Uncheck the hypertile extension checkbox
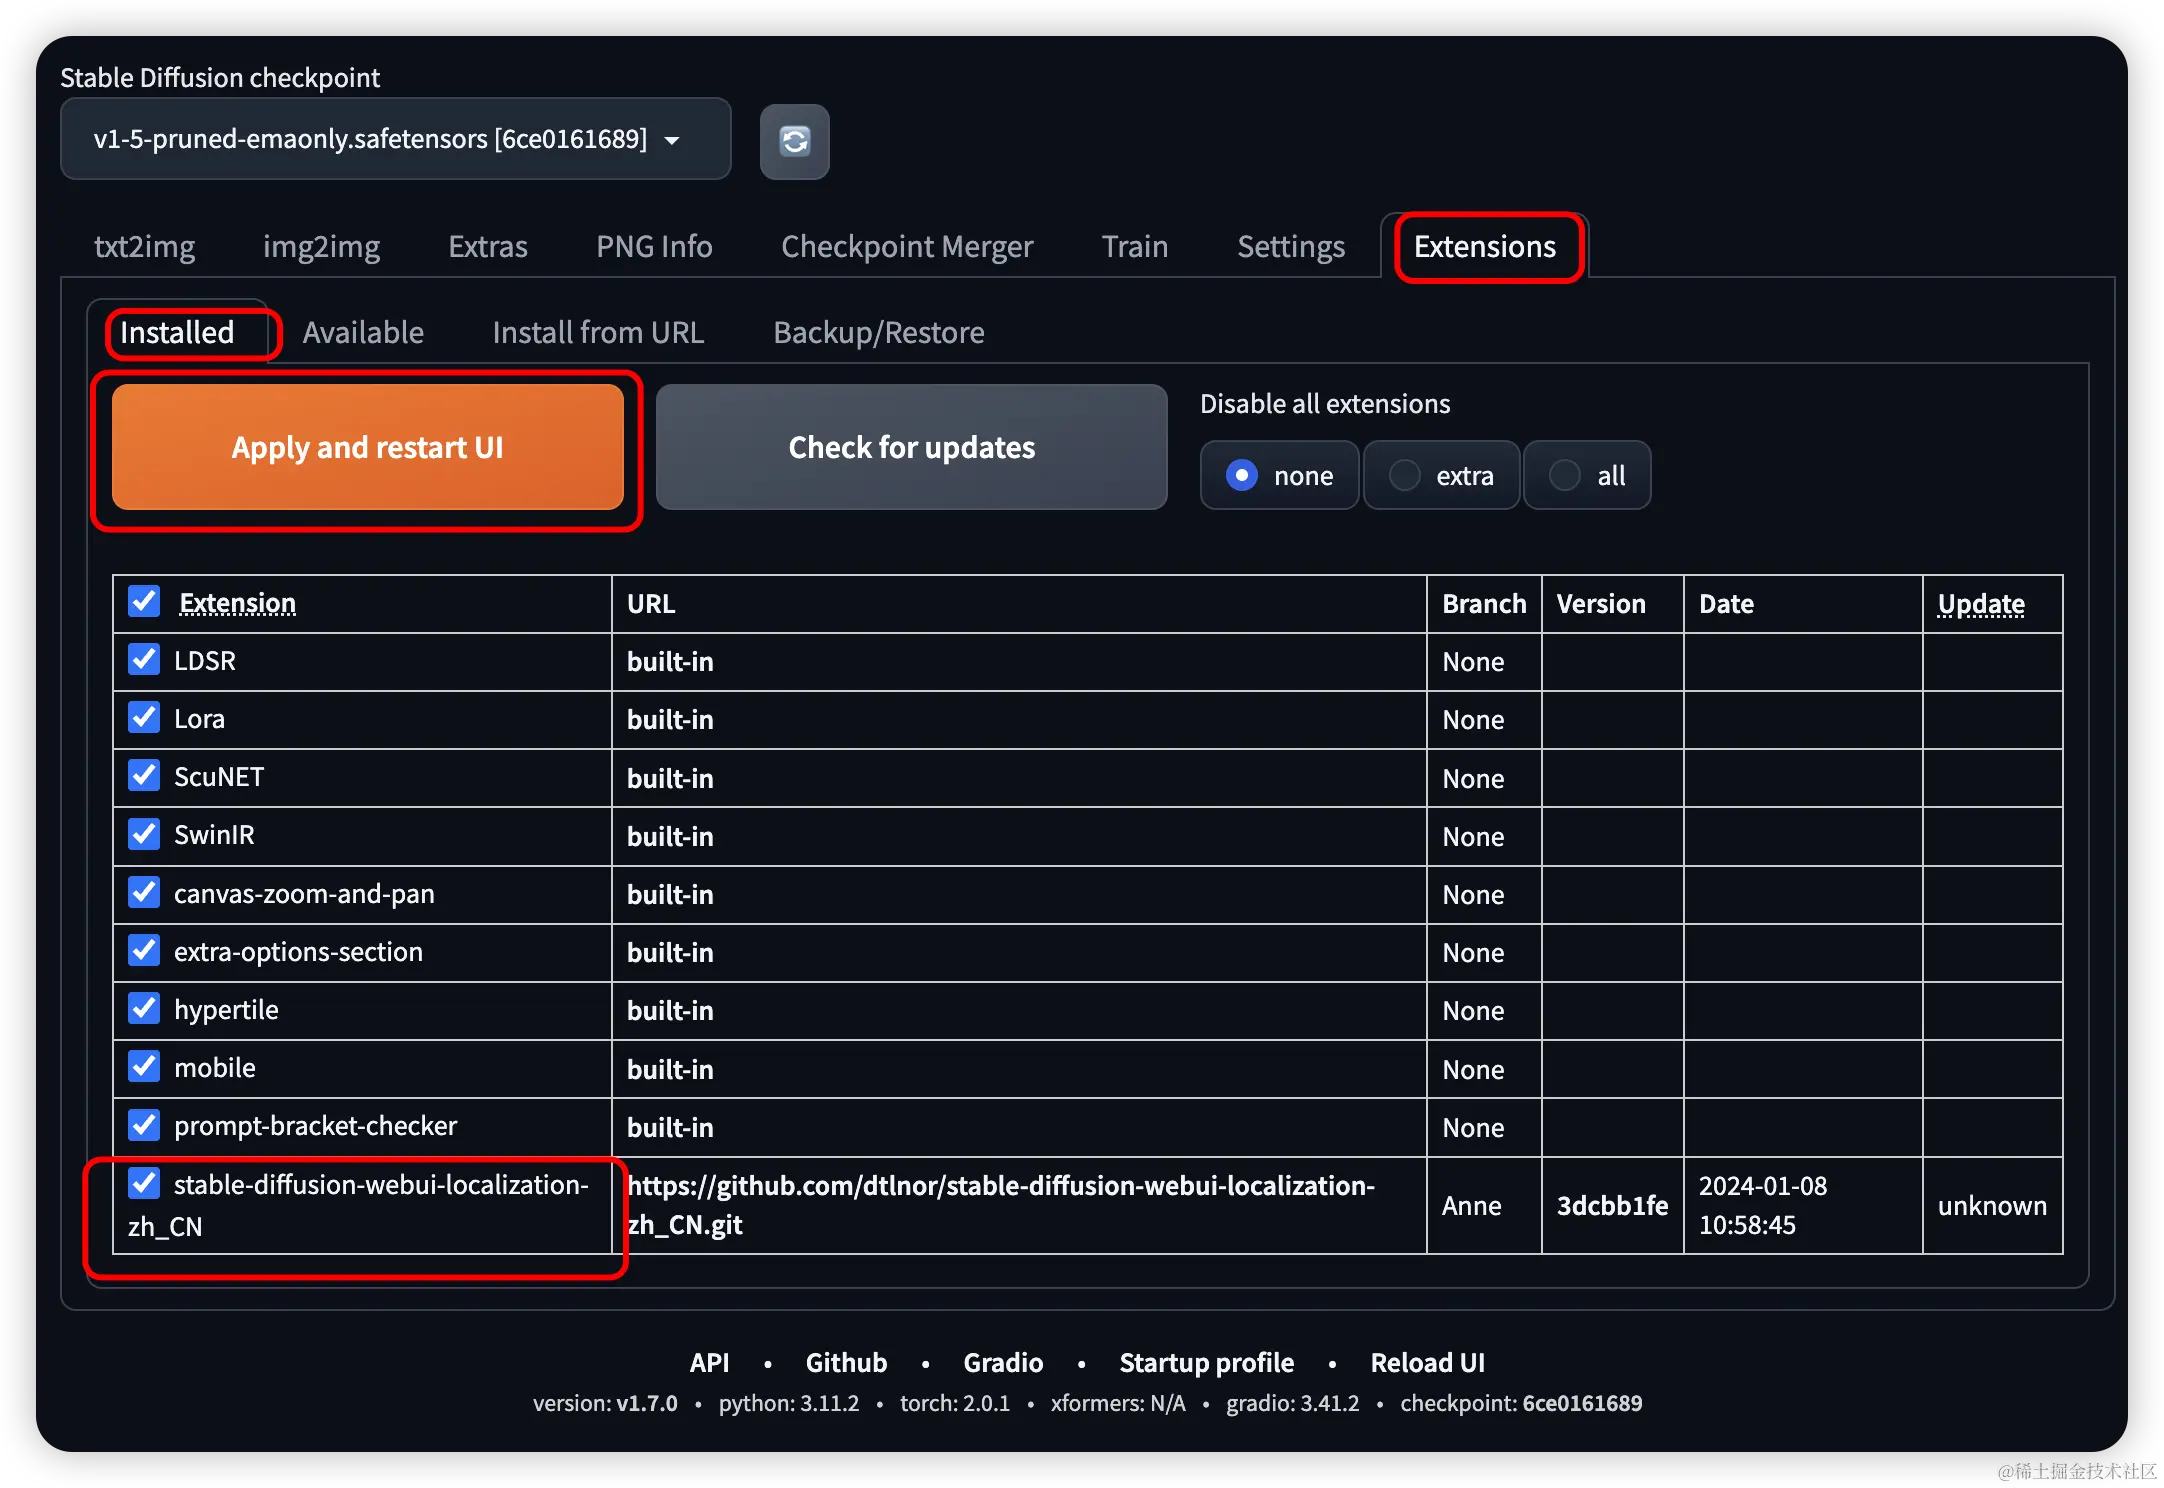2164x1488 pixels. click(144, 1008)
